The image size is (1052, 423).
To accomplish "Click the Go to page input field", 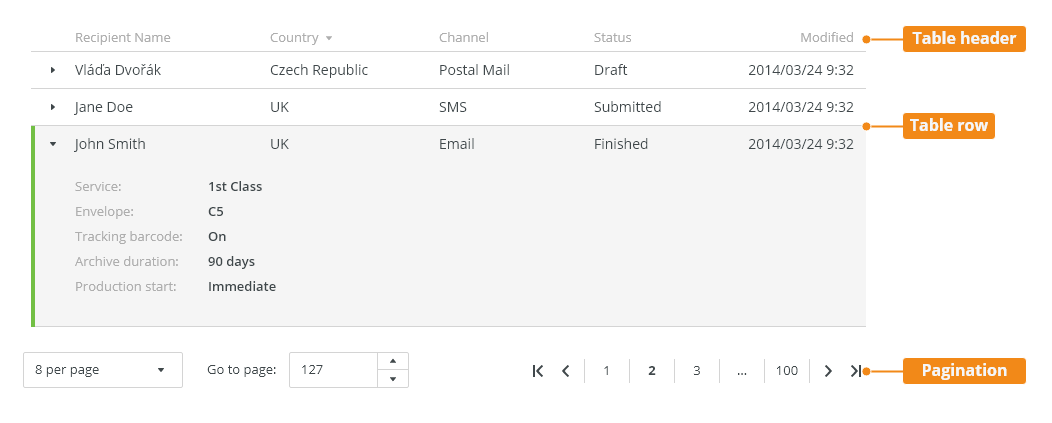I will coord(333,370).
